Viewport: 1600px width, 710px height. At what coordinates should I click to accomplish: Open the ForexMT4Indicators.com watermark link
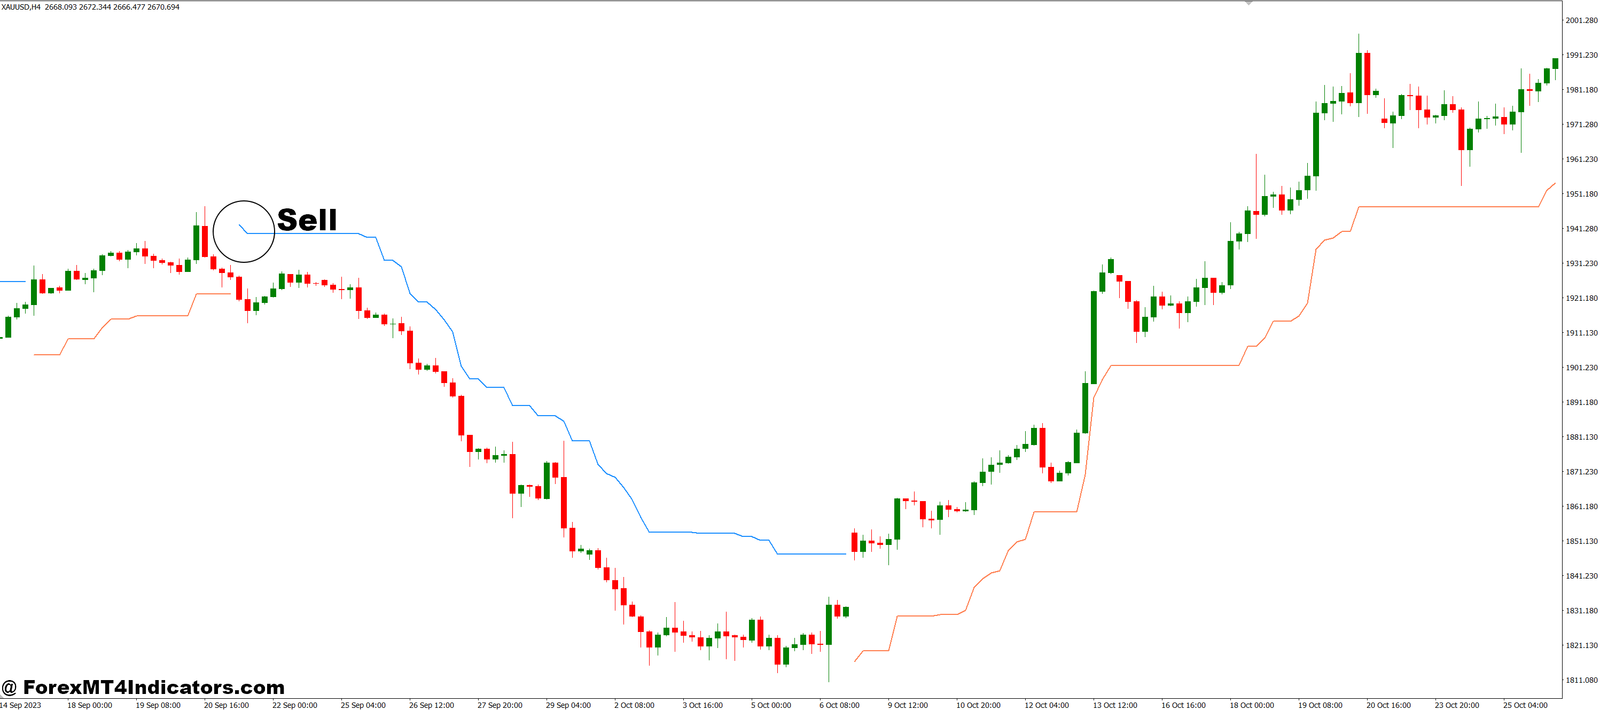(x=143, y=687)
